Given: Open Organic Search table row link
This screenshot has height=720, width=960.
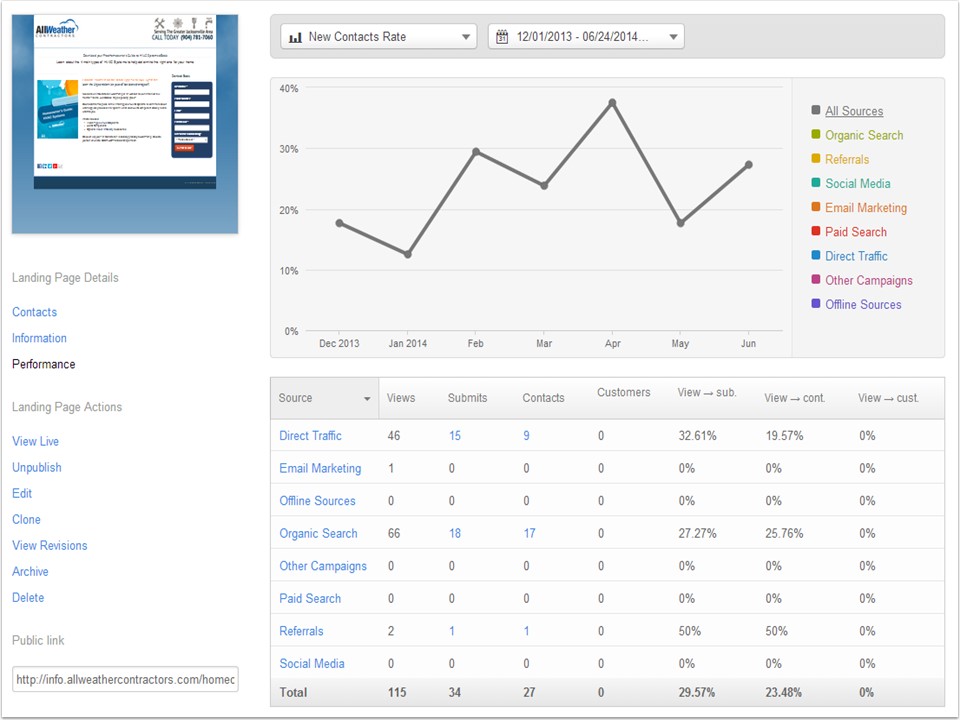Looking at the screenshot, I should click(x=318, y=533).
